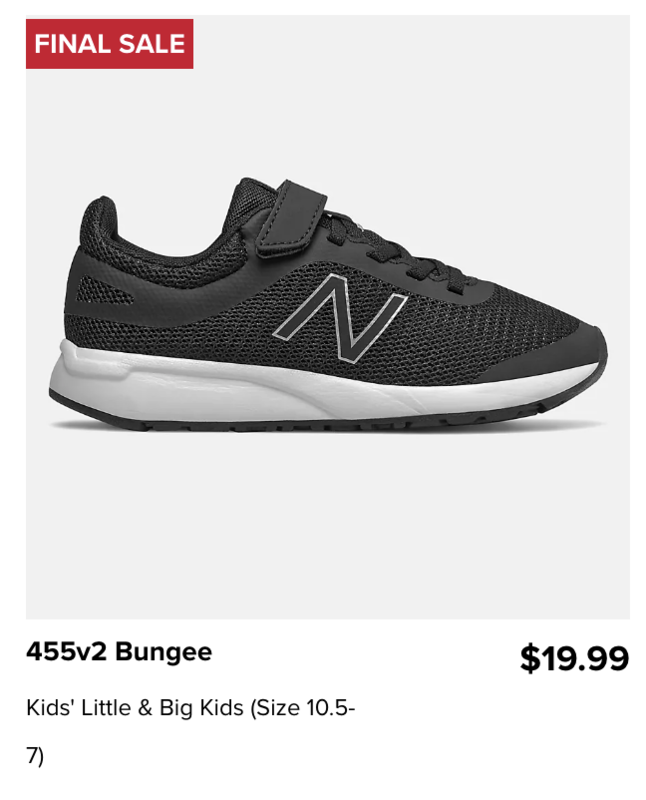Click the velcro strap on the shoe

click(x=291, y=219)
